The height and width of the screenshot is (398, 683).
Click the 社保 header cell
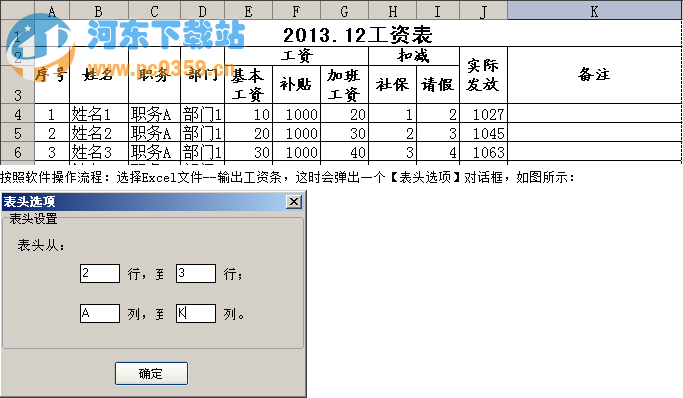click(392, 84)
